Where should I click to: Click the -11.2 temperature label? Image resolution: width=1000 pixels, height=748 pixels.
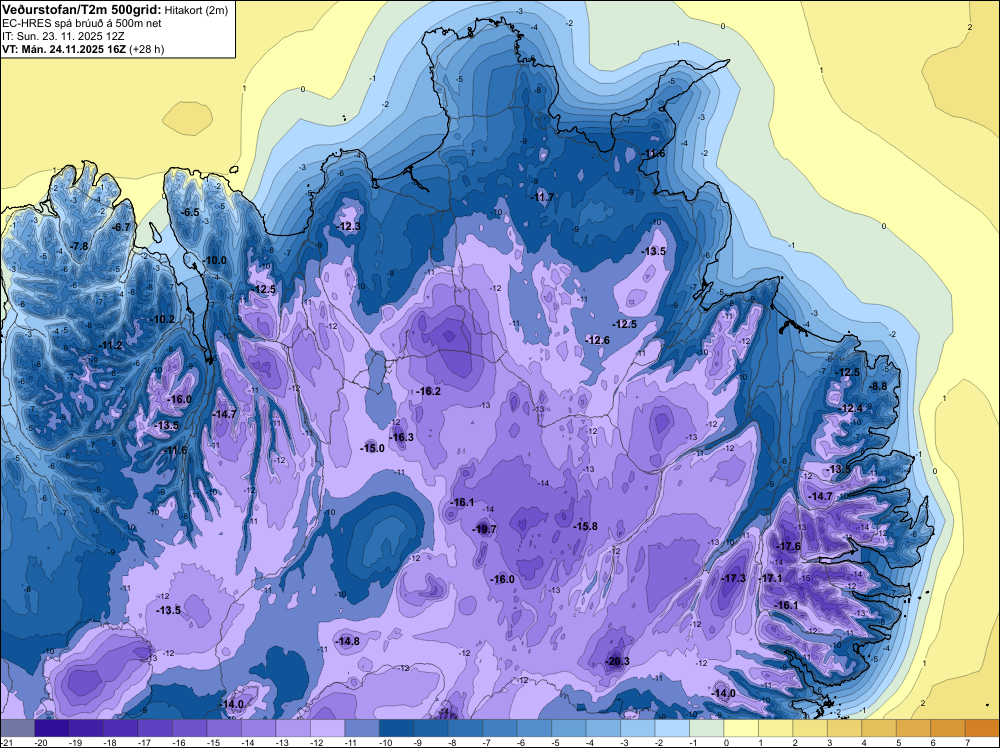click(110, 345)
